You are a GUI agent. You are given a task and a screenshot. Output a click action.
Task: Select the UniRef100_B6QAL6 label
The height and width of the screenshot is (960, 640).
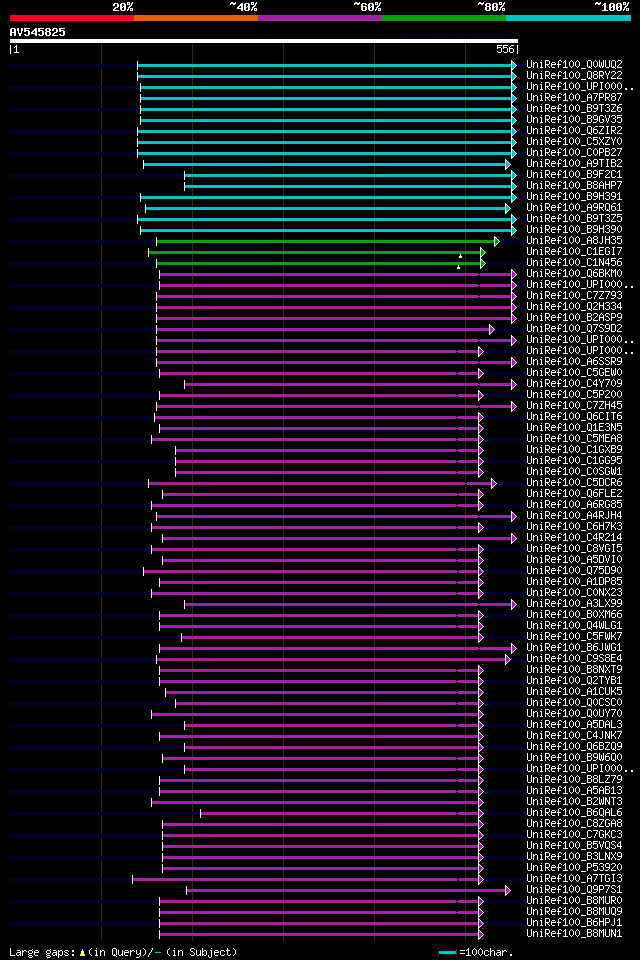coord(574,812)
